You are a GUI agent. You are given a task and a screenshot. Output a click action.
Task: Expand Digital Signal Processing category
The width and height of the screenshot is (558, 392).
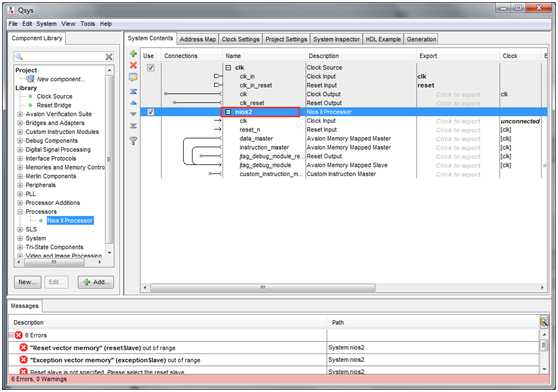click(20, 150)
